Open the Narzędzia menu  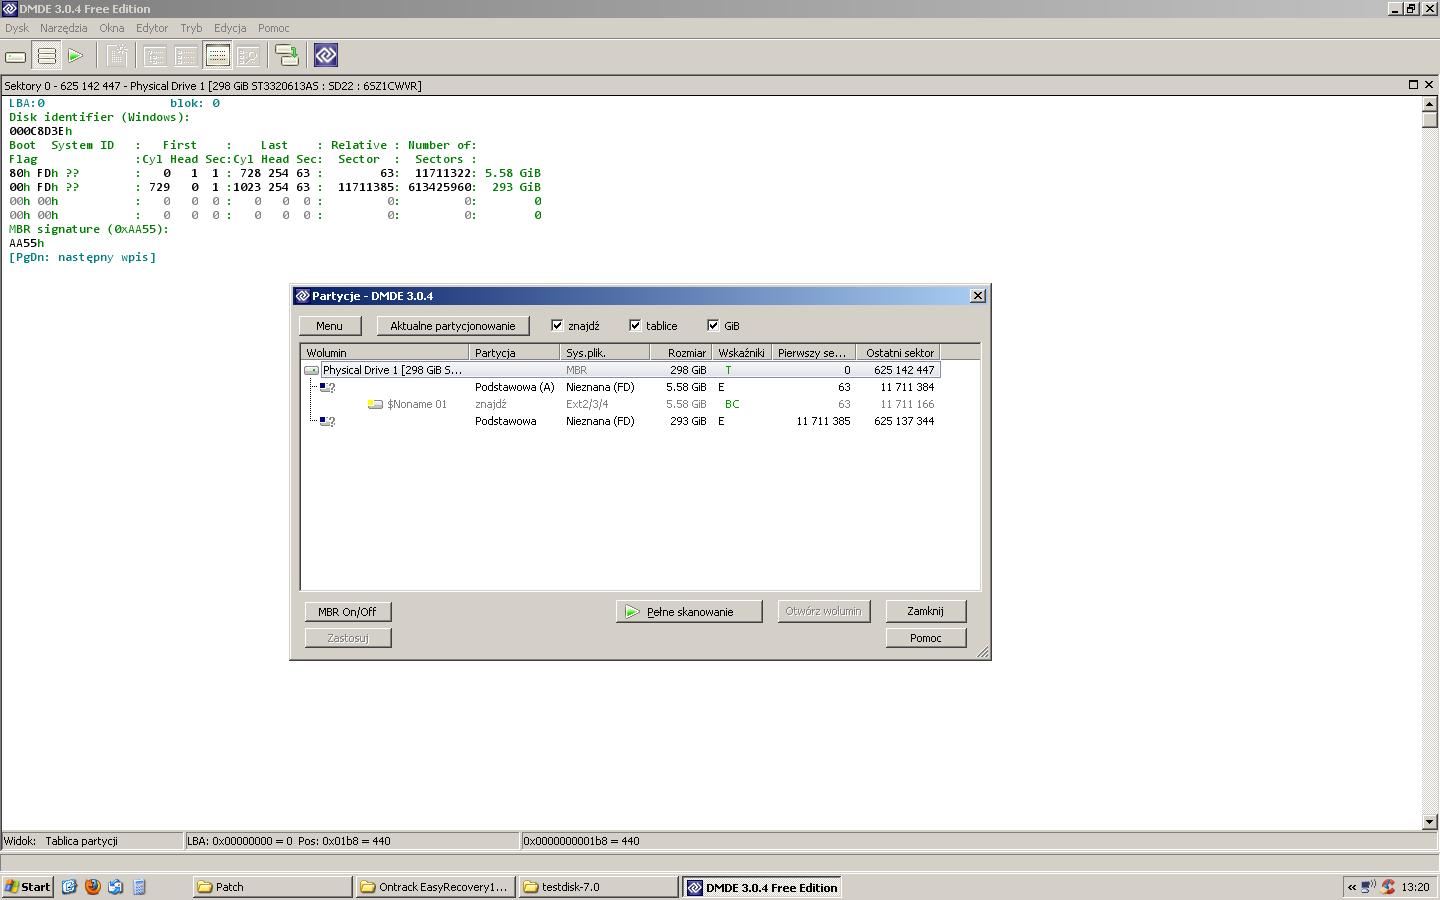pyautogui.click(x=64, y=28)
